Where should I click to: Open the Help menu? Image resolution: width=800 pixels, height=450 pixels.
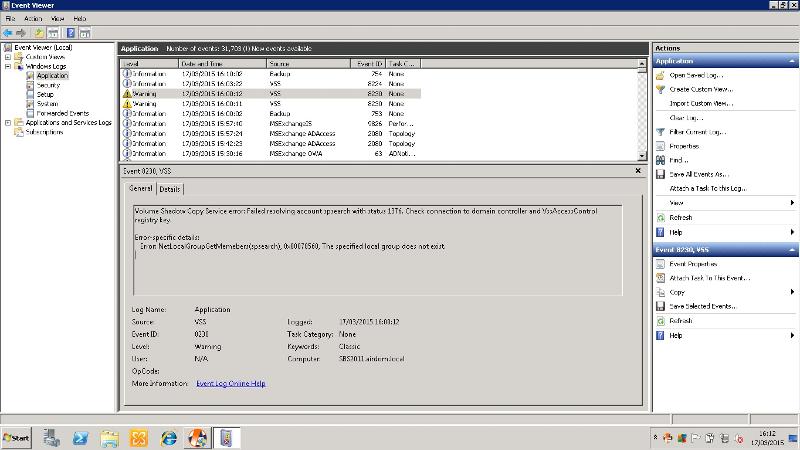click(x=80, y=18)
